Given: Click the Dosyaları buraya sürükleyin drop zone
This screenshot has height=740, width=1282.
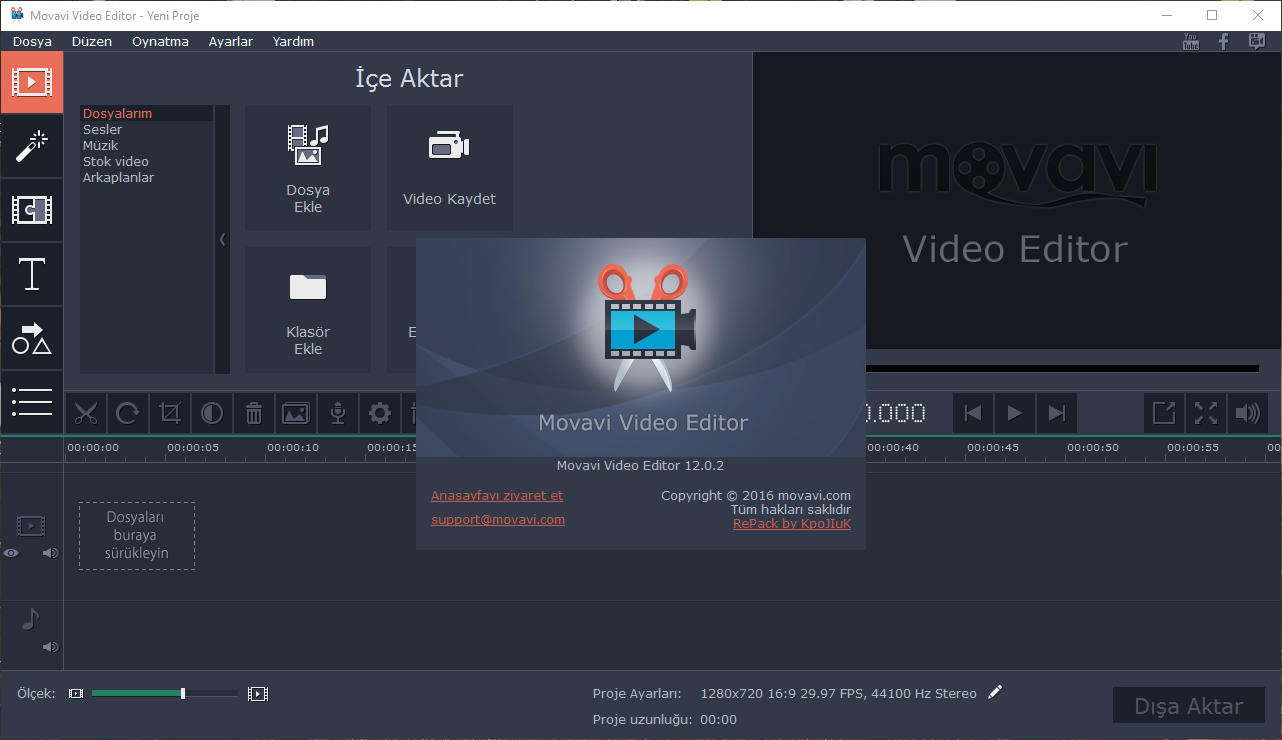Looking at the screenshot, I should [137, 536].
